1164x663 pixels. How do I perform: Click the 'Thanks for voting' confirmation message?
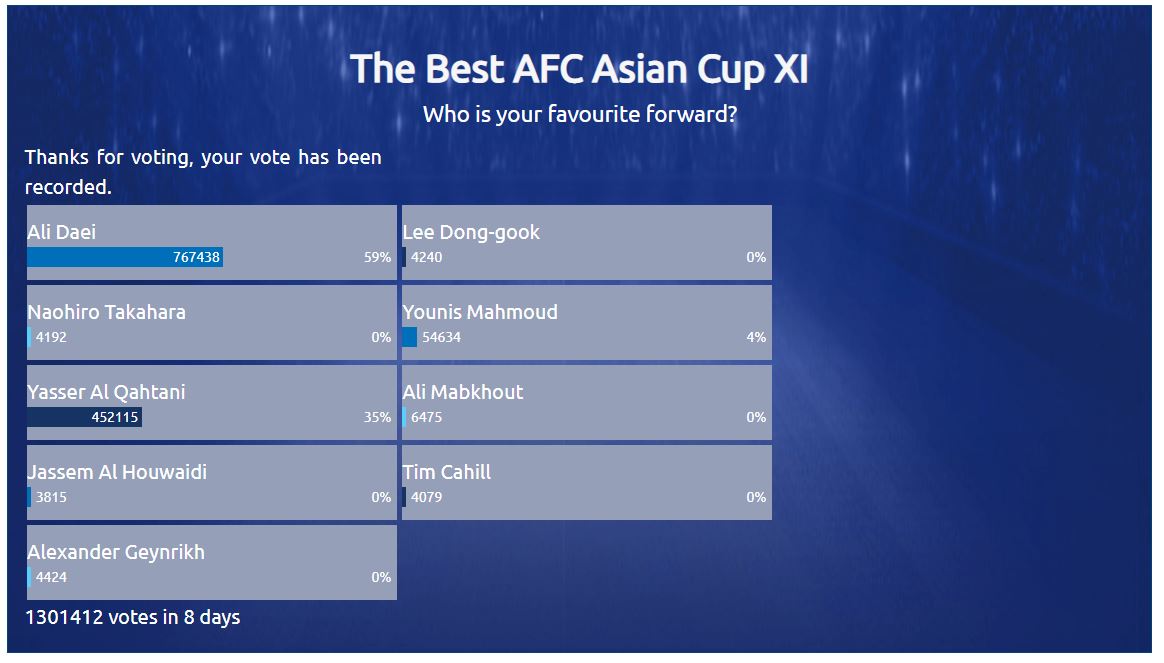pyautogui.click(x=203, y=172)
